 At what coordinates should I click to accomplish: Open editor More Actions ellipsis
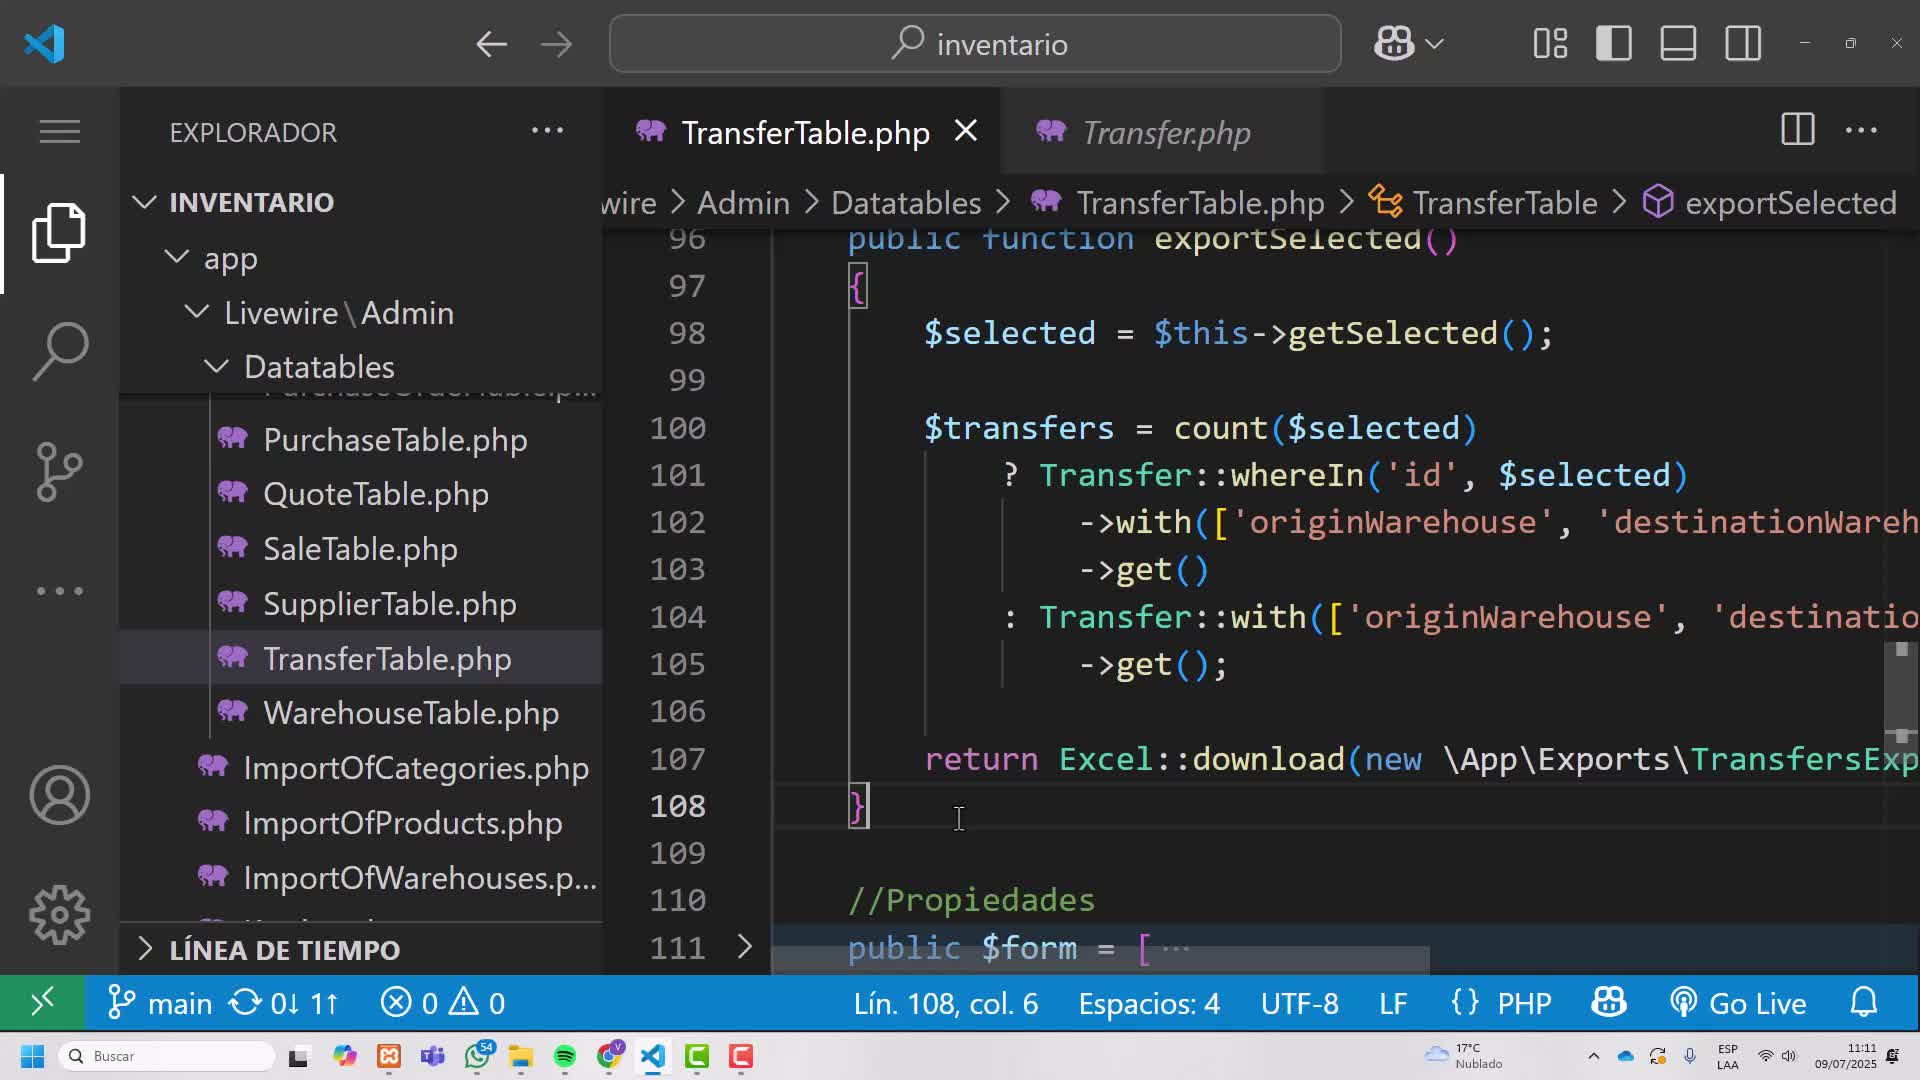coord(1861,130)
